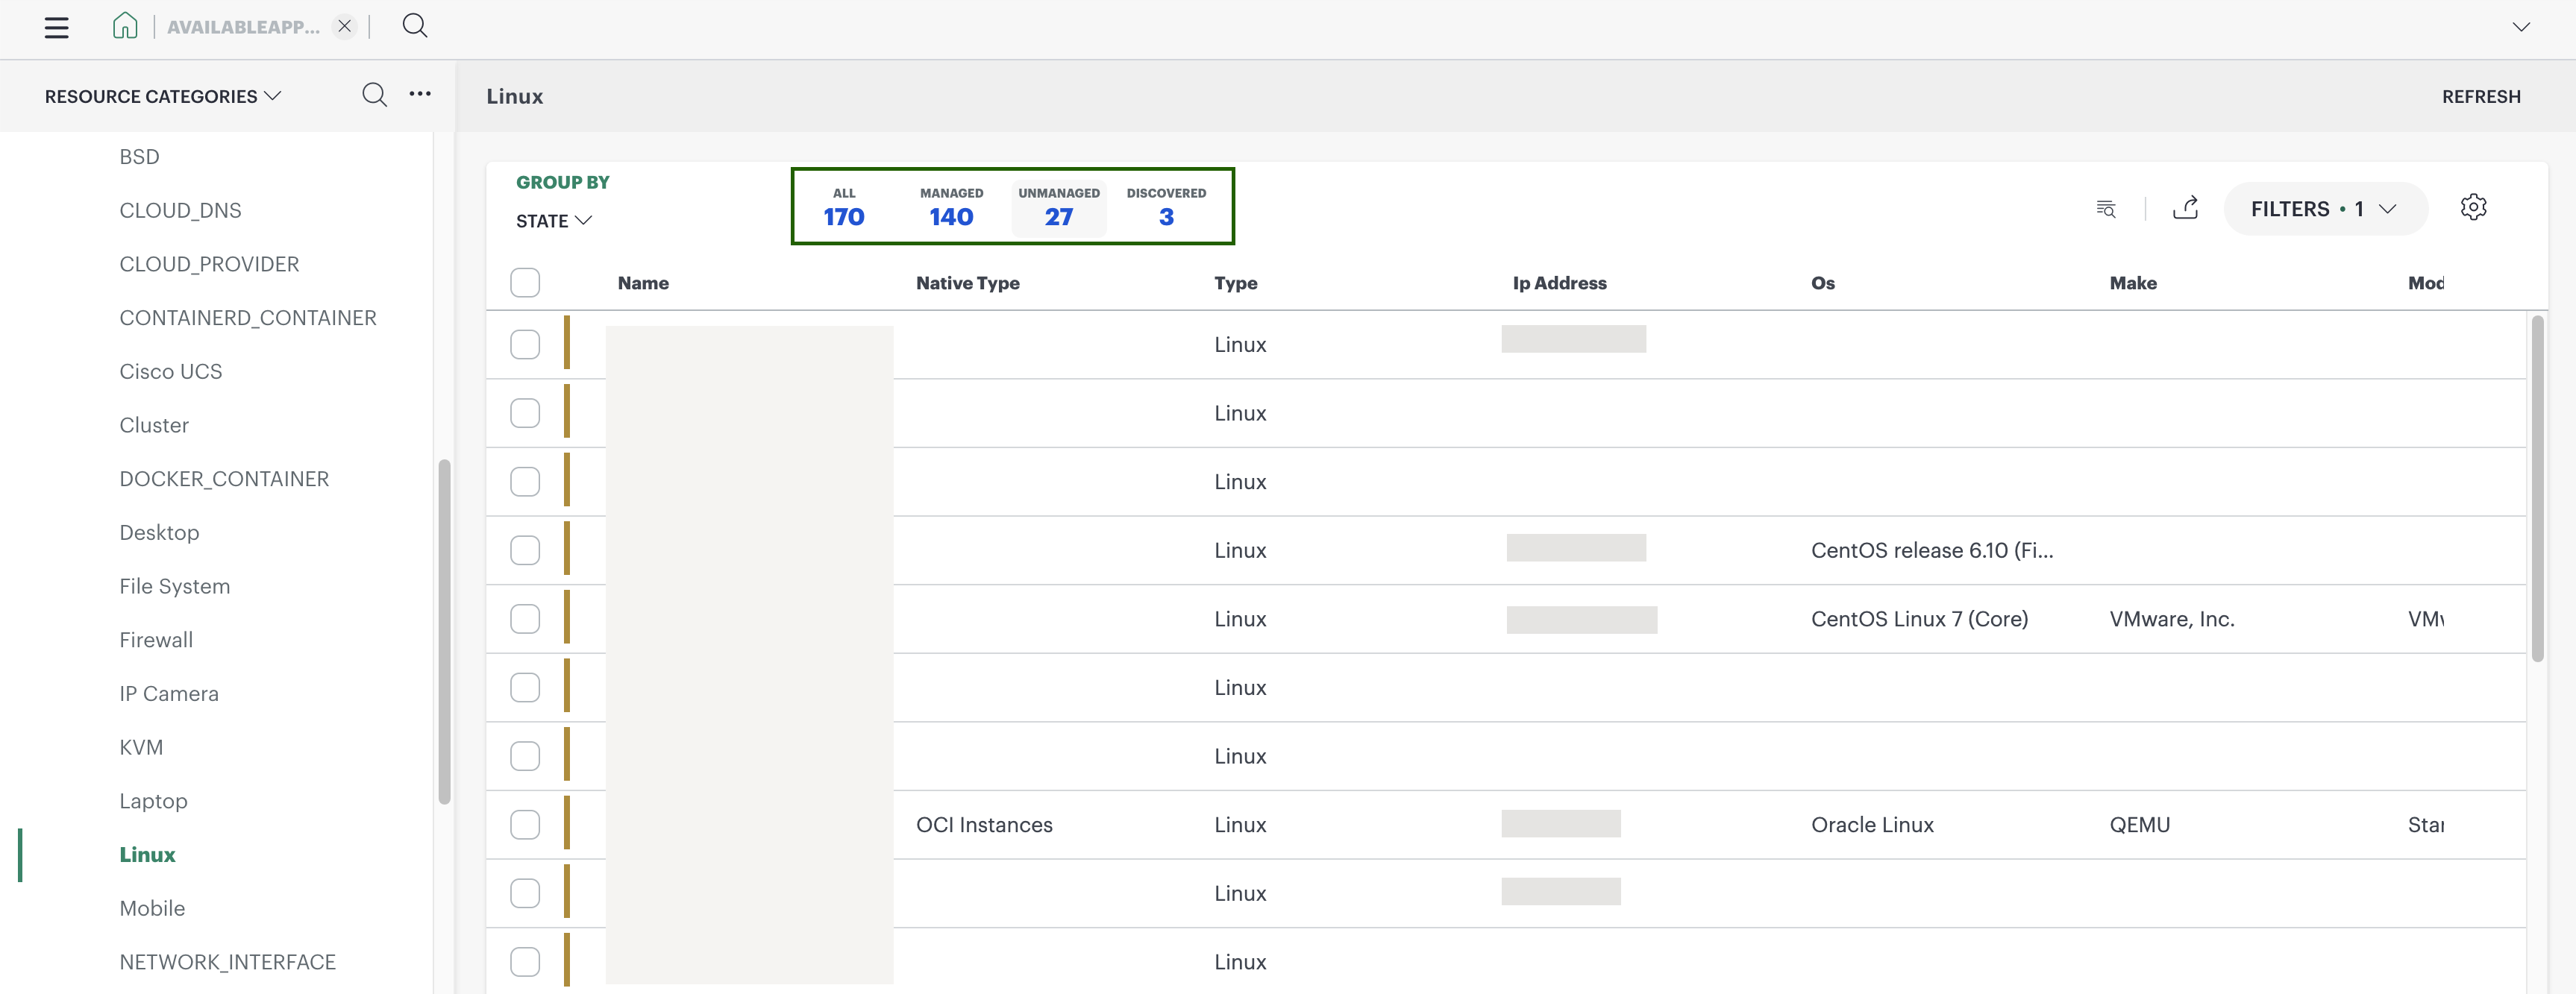
Task: Open the hamburger navigation menu
Action: click(x=57, y=27)
